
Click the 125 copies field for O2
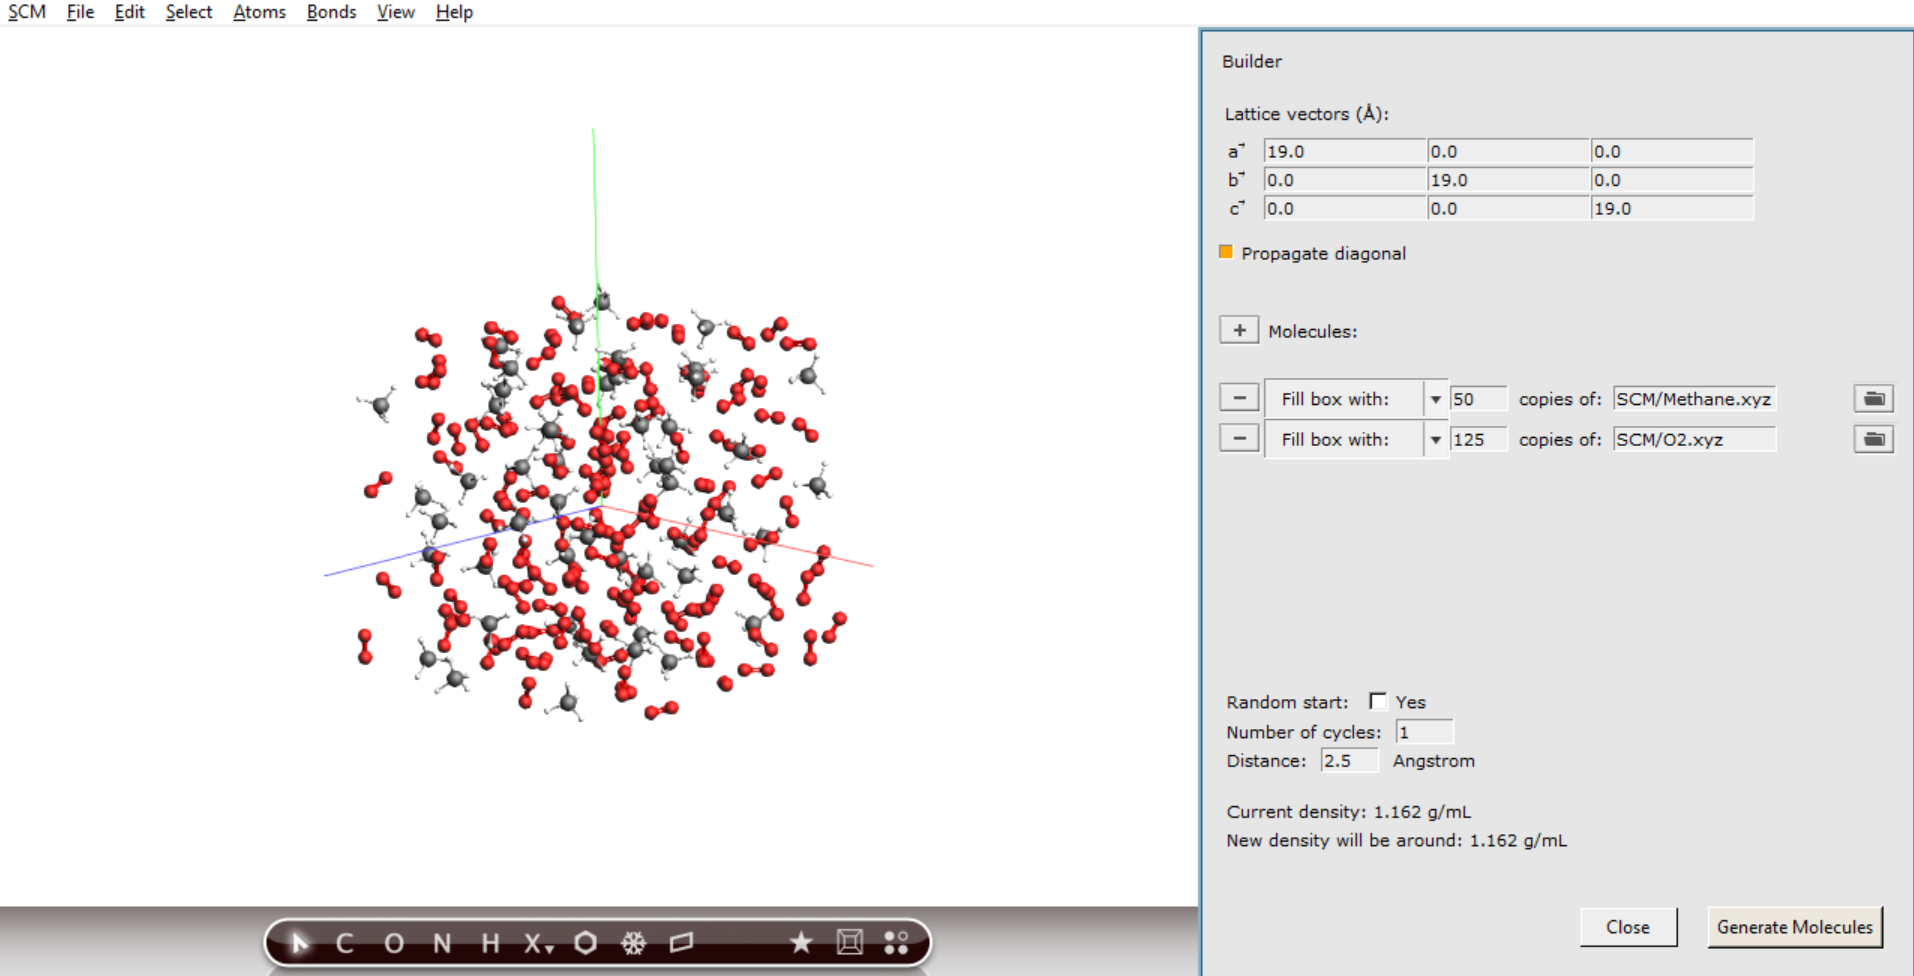point(1478,439)
